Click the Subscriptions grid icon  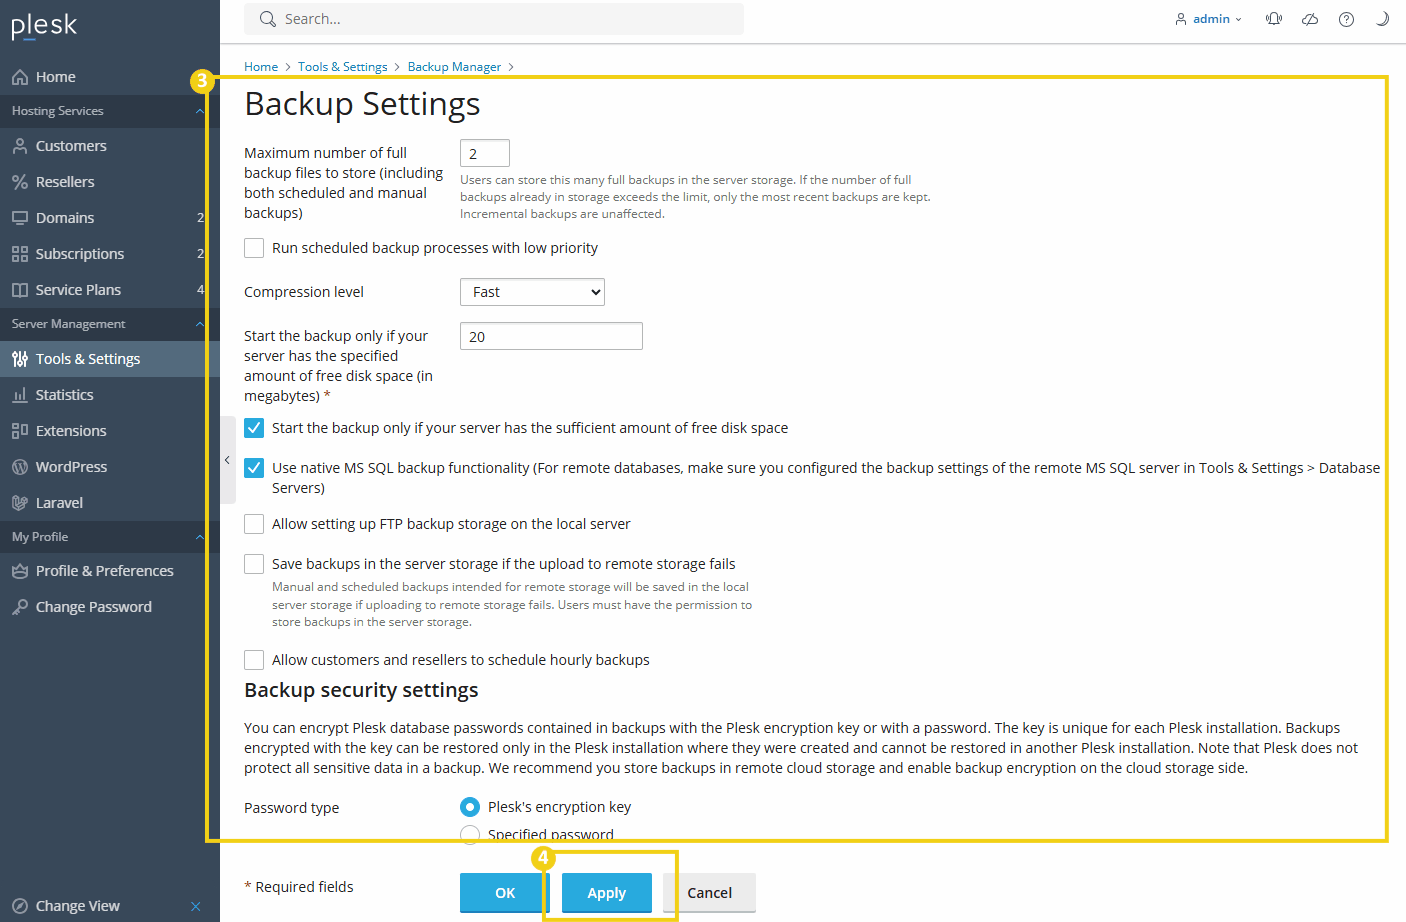[20, 254]
